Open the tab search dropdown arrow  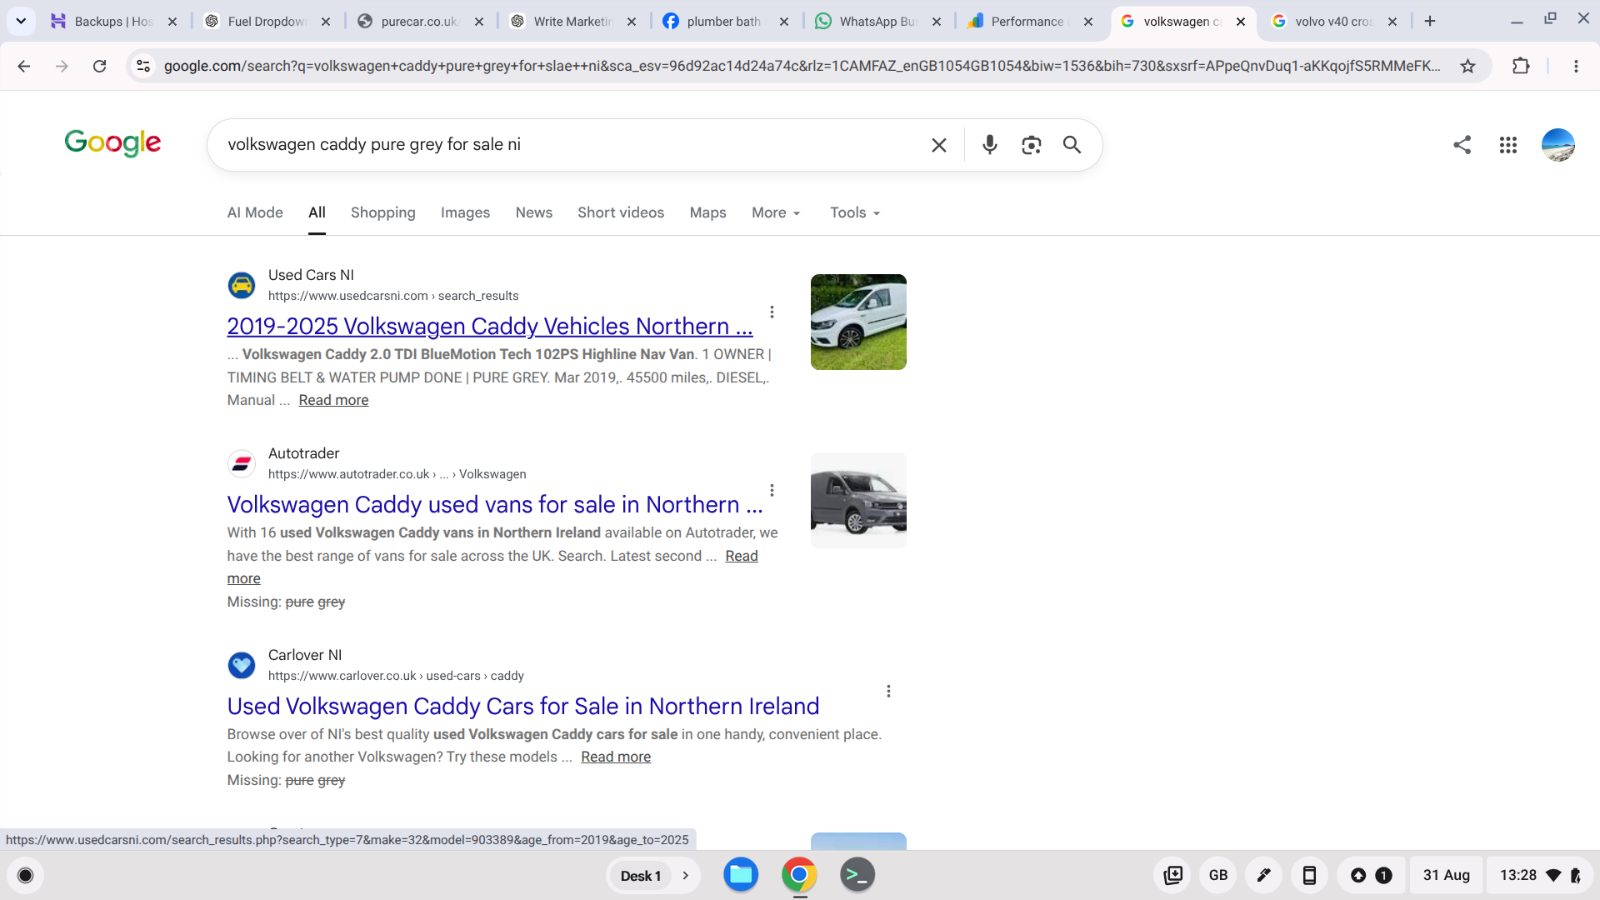(x=21, y=21)
